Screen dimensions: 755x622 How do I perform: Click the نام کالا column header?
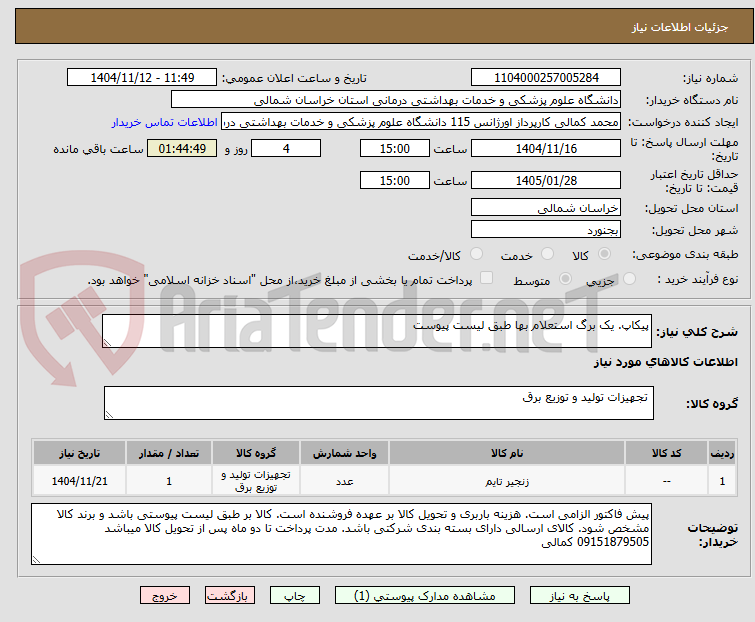pos(507,453)
